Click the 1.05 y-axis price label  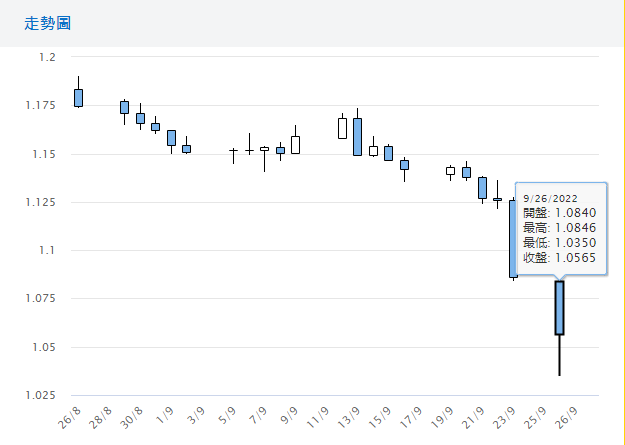point(43,347)
